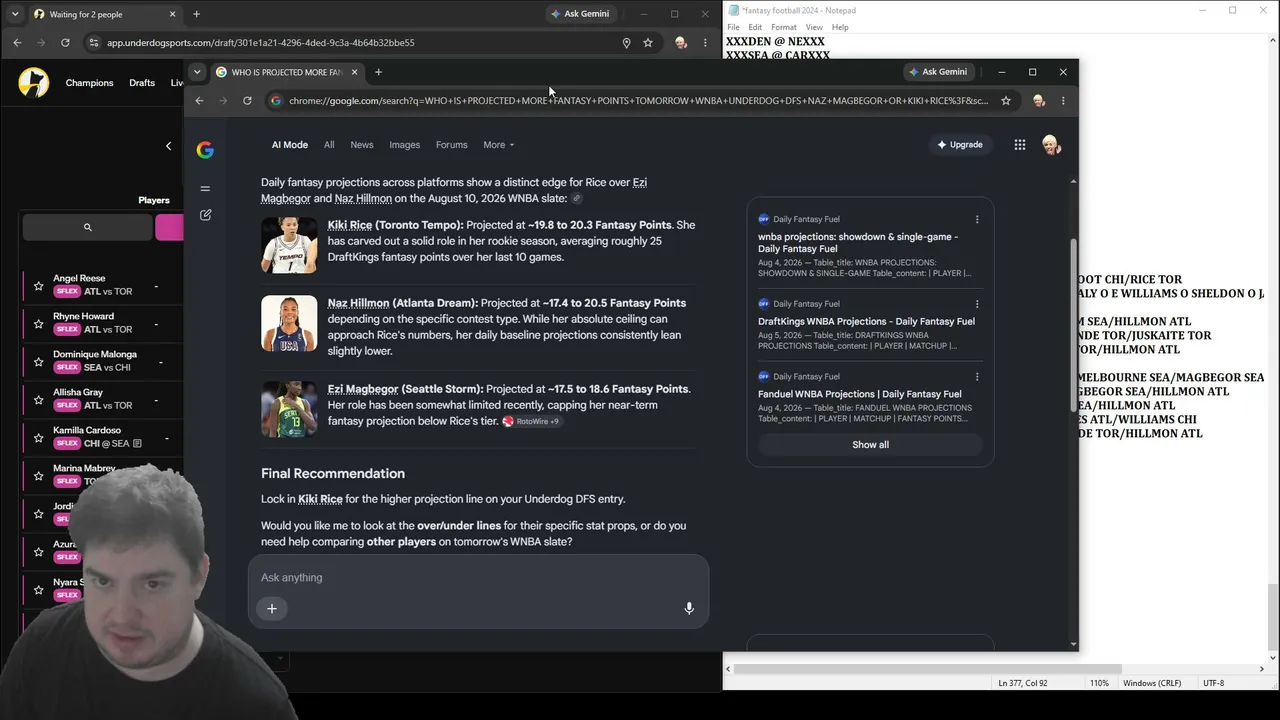Open the Champions section in Underdog
Image resolution: width=1280 pixels, height=720 pixels.
[x=90, y=83]
